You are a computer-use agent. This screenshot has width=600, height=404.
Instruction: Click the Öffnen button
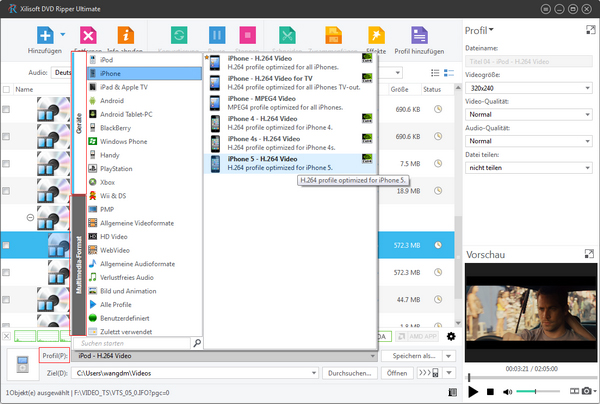point(397,373)
